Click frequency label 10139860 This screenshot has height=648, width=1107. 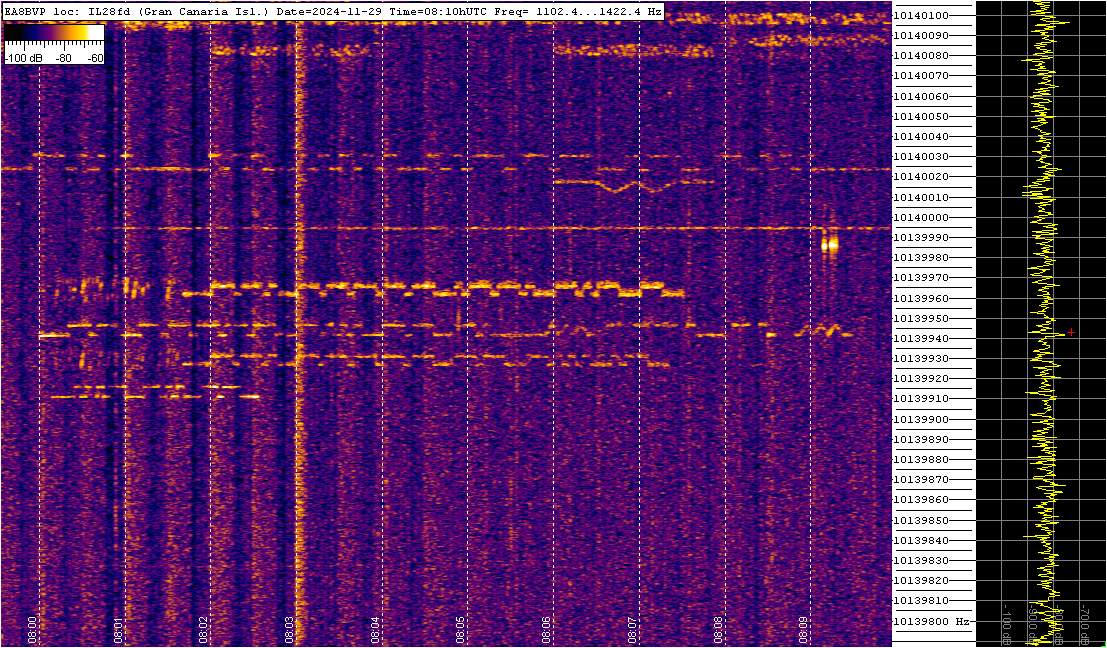click(921, 500)
